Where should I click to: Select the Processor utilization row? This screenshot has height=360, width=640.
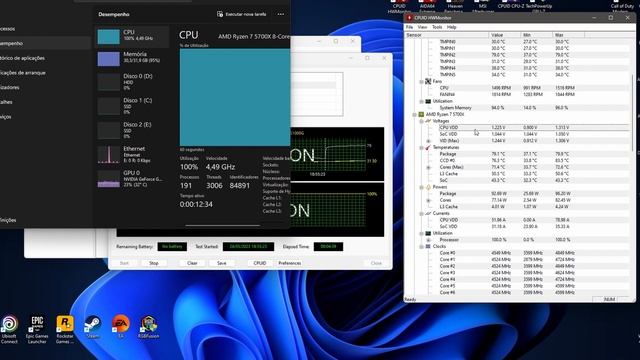pyautogui.click(x=533, y=240)
